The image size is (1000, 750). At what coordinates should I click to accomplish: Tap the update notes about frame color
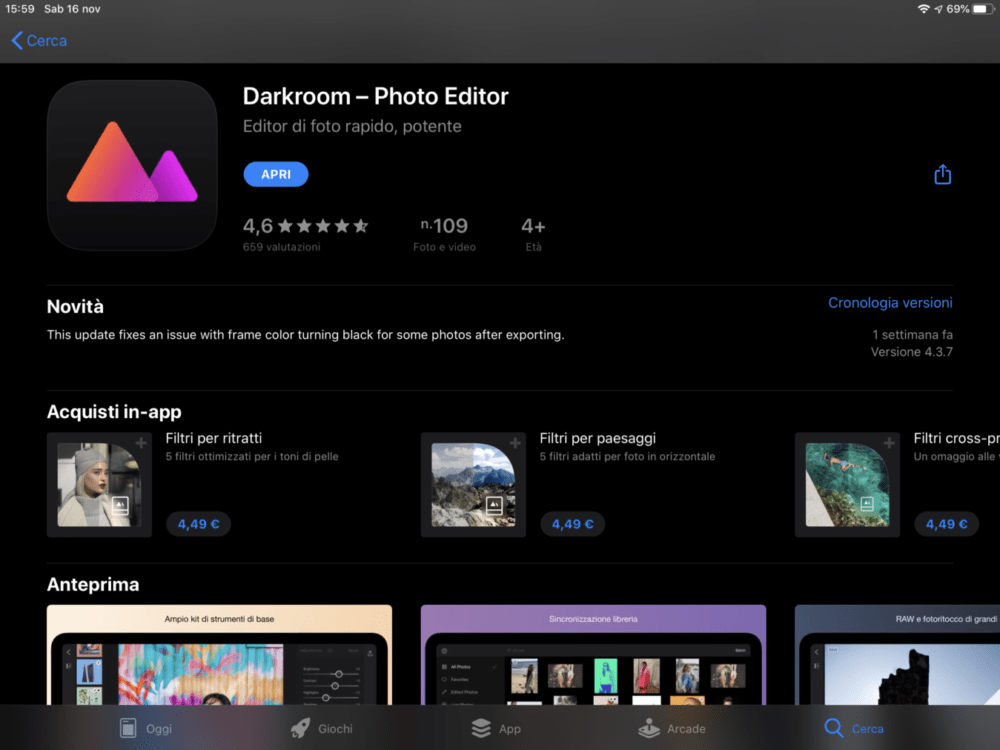(305, 335)
